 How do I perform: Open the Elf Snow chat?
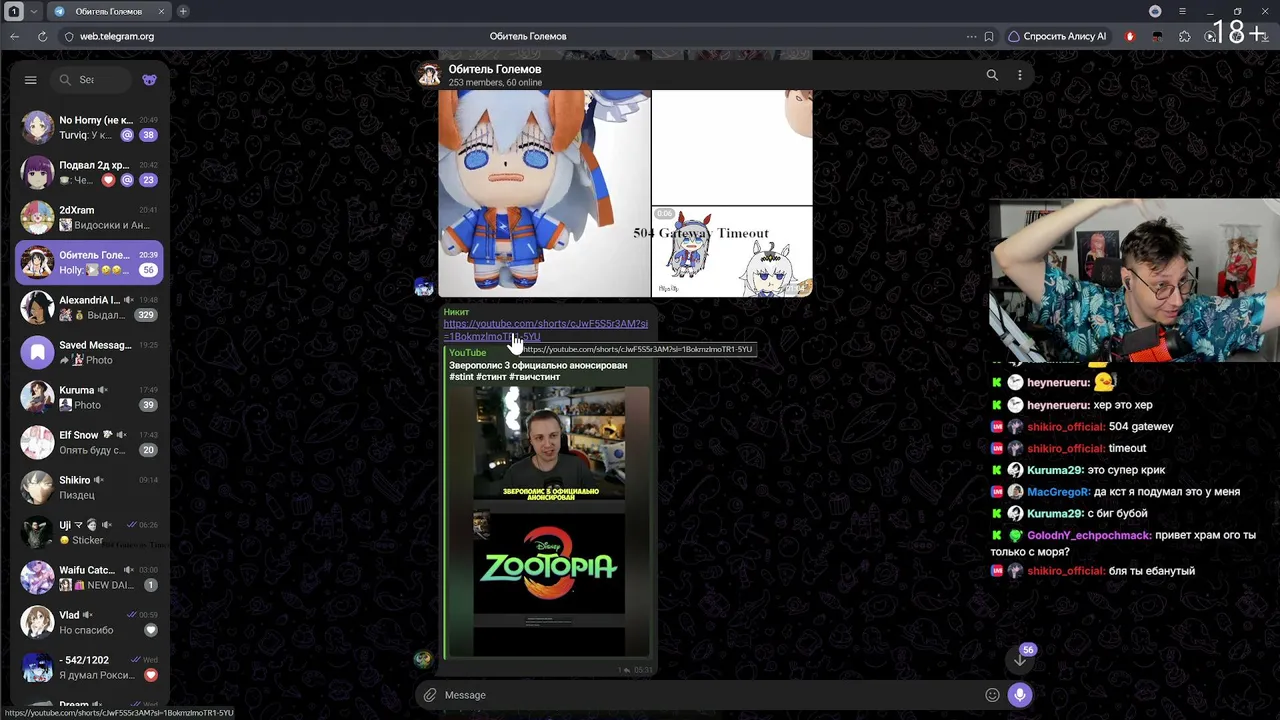click(90, 442)
